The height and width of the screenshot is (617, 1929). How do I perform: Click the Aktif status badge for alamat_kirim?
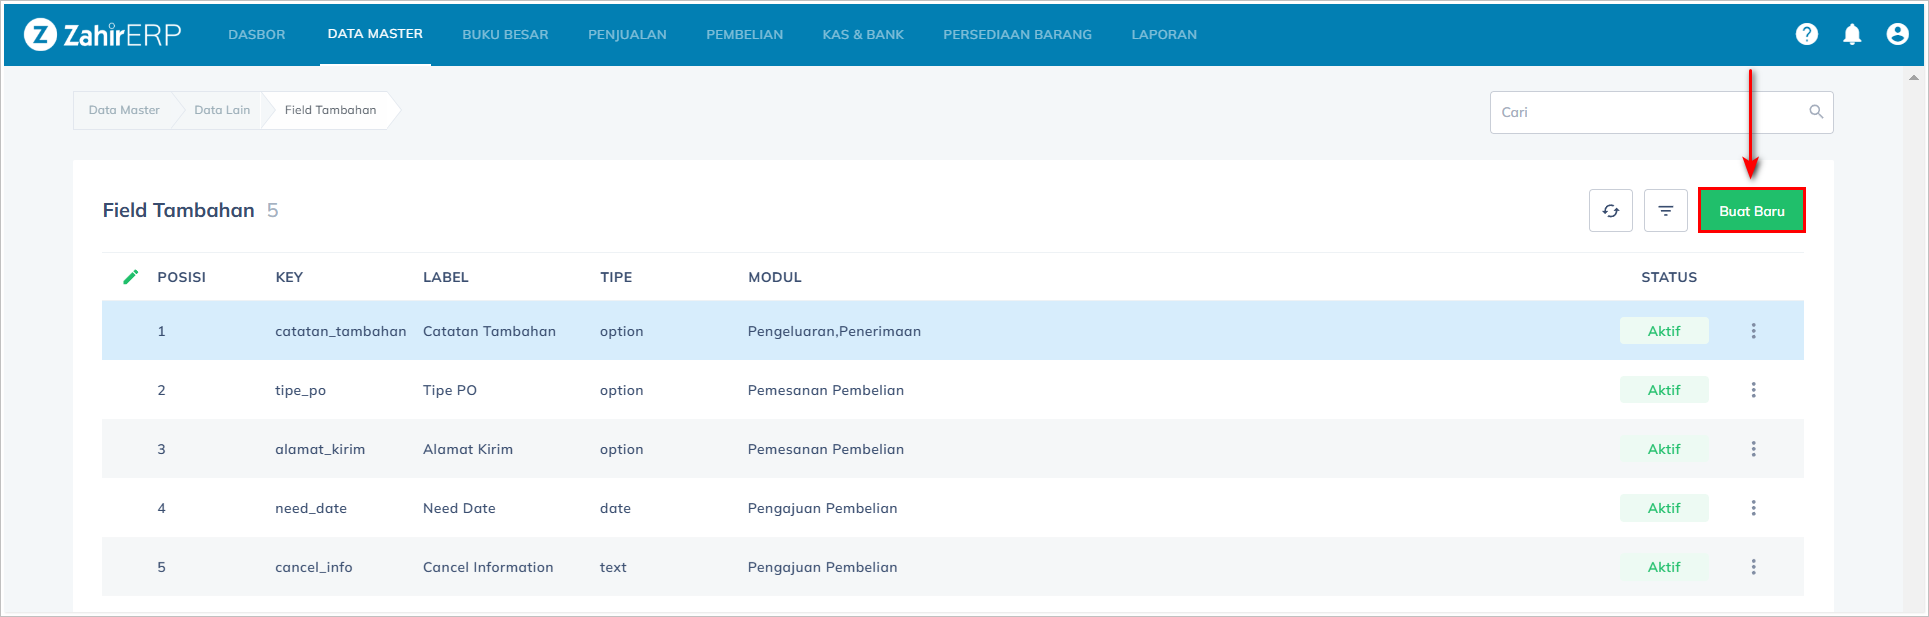point(1664,449)
